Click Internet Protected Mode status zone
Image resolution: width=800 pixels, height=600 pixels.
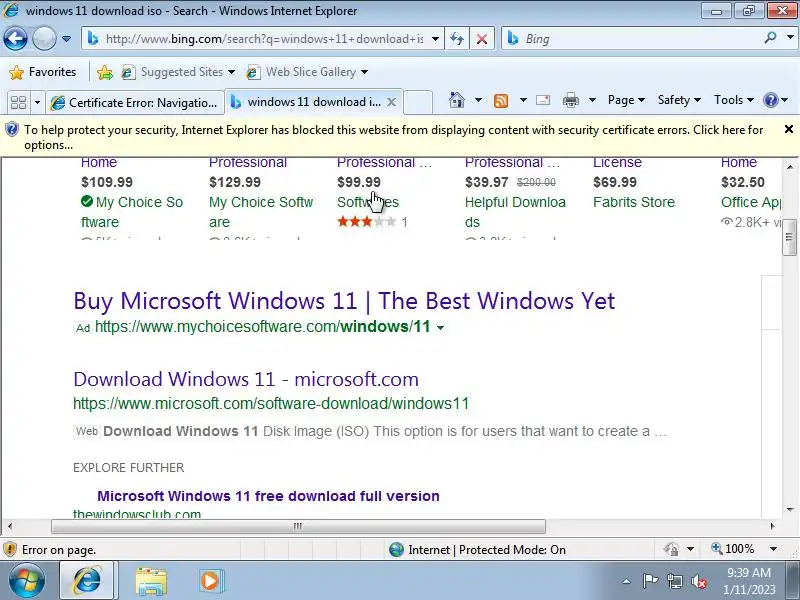(x=477, y=549)
